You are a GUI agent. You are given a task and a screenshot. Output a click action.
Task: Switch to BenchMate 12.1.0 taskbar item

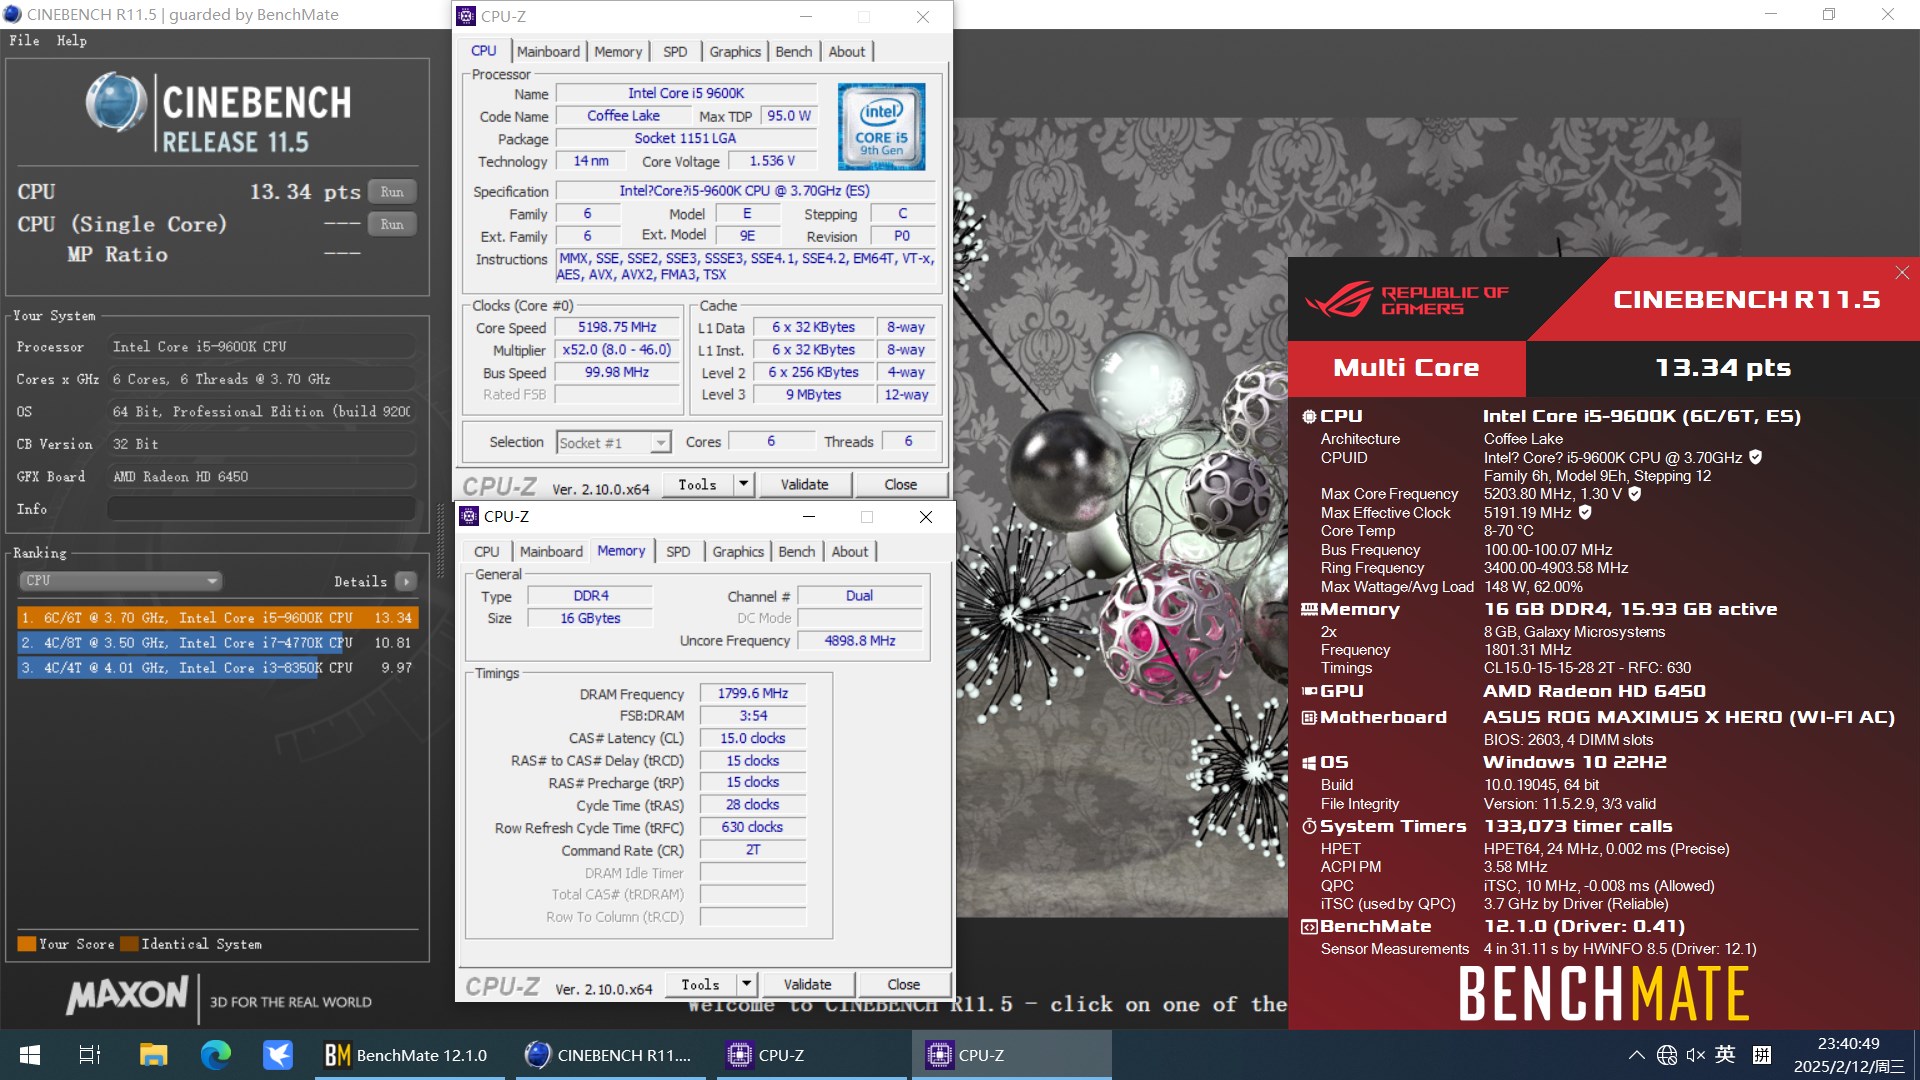[410, 1055]
